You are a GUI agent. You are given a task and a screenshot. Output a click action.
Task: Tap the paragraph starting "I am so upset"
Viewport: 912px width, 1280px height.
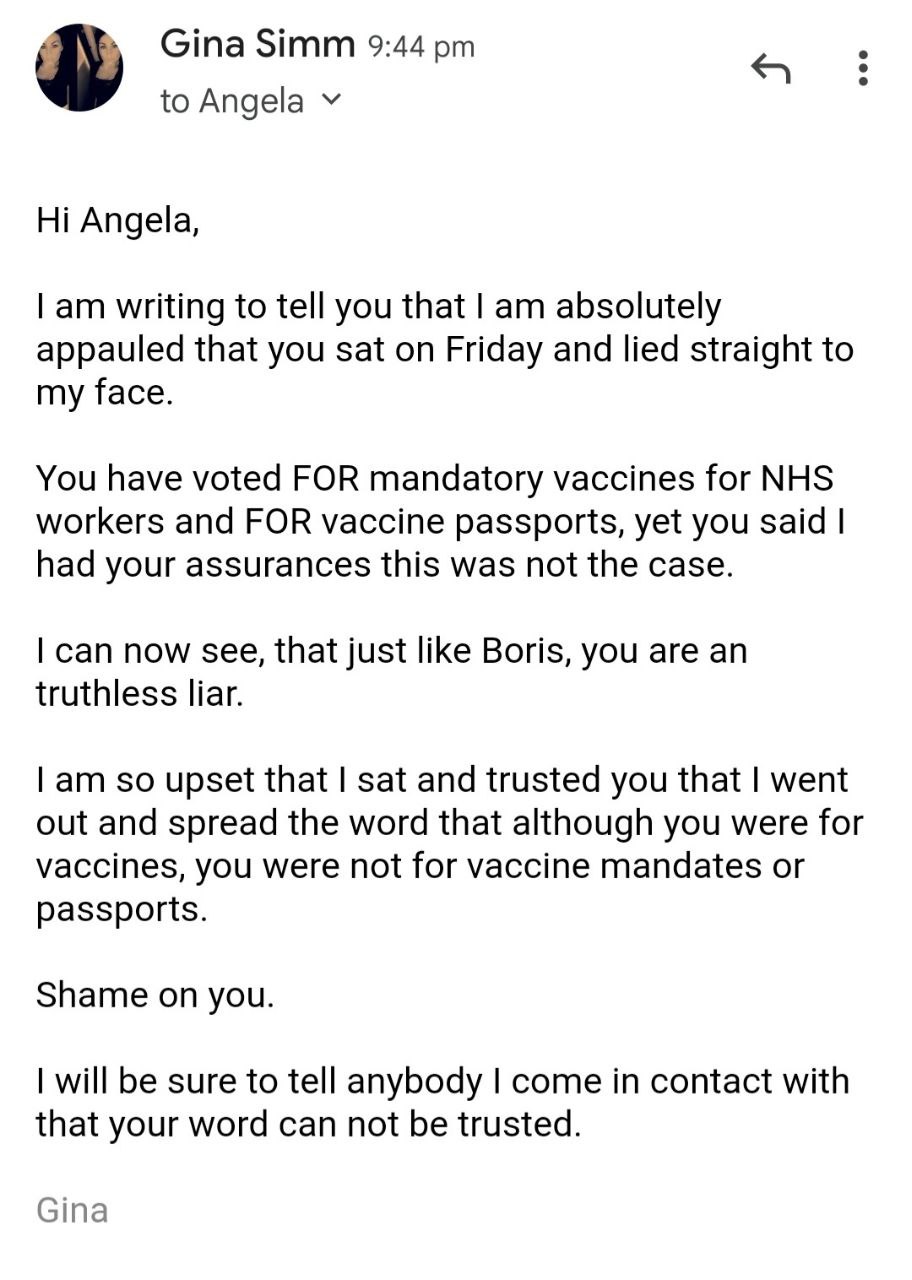click(448, 844)
